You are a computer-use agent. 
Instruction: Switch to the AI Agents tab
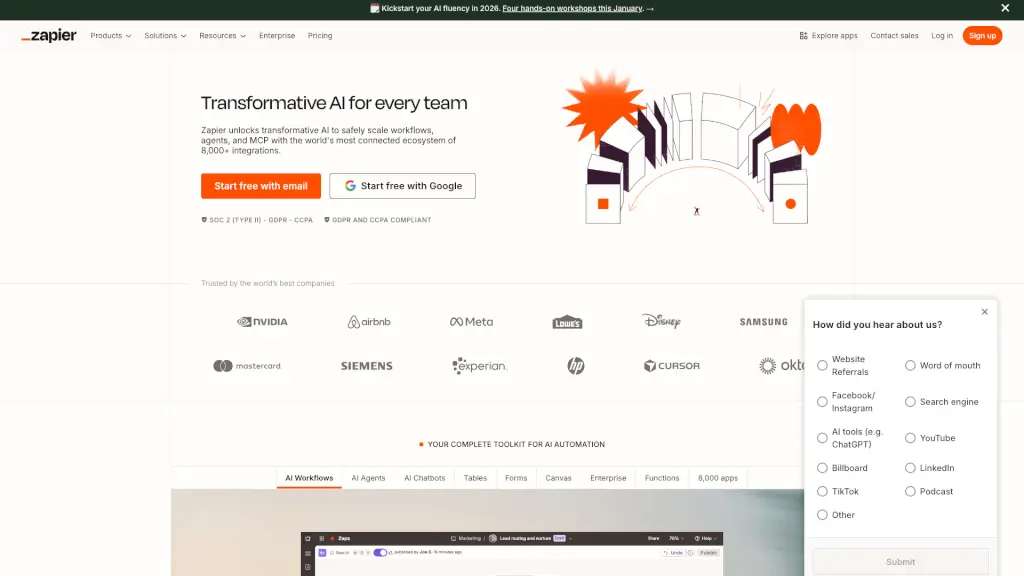pyautogui.click(x=368, y=478)
